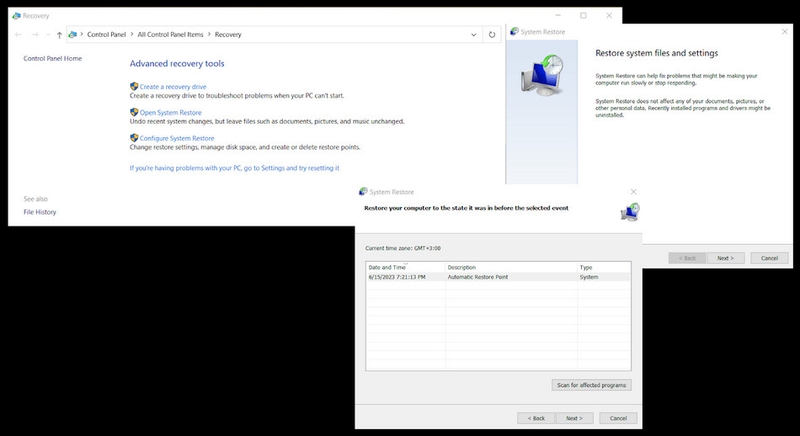This screenshot has height=436, width=800.
Task: Click shield icon beside Open System Restore
Action: tap(134, 112)
